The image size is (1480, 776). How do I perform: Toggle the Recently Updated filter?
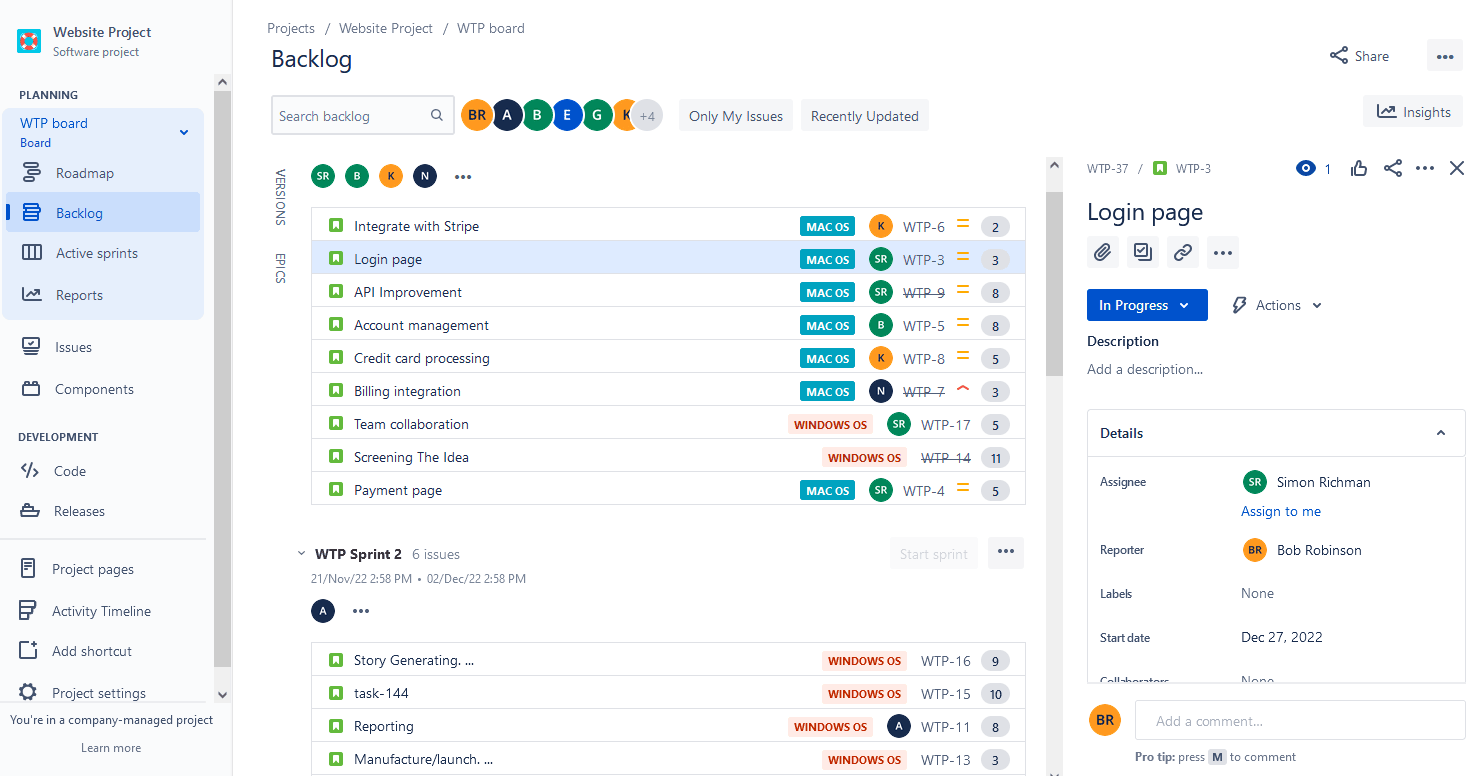[864, 115]
